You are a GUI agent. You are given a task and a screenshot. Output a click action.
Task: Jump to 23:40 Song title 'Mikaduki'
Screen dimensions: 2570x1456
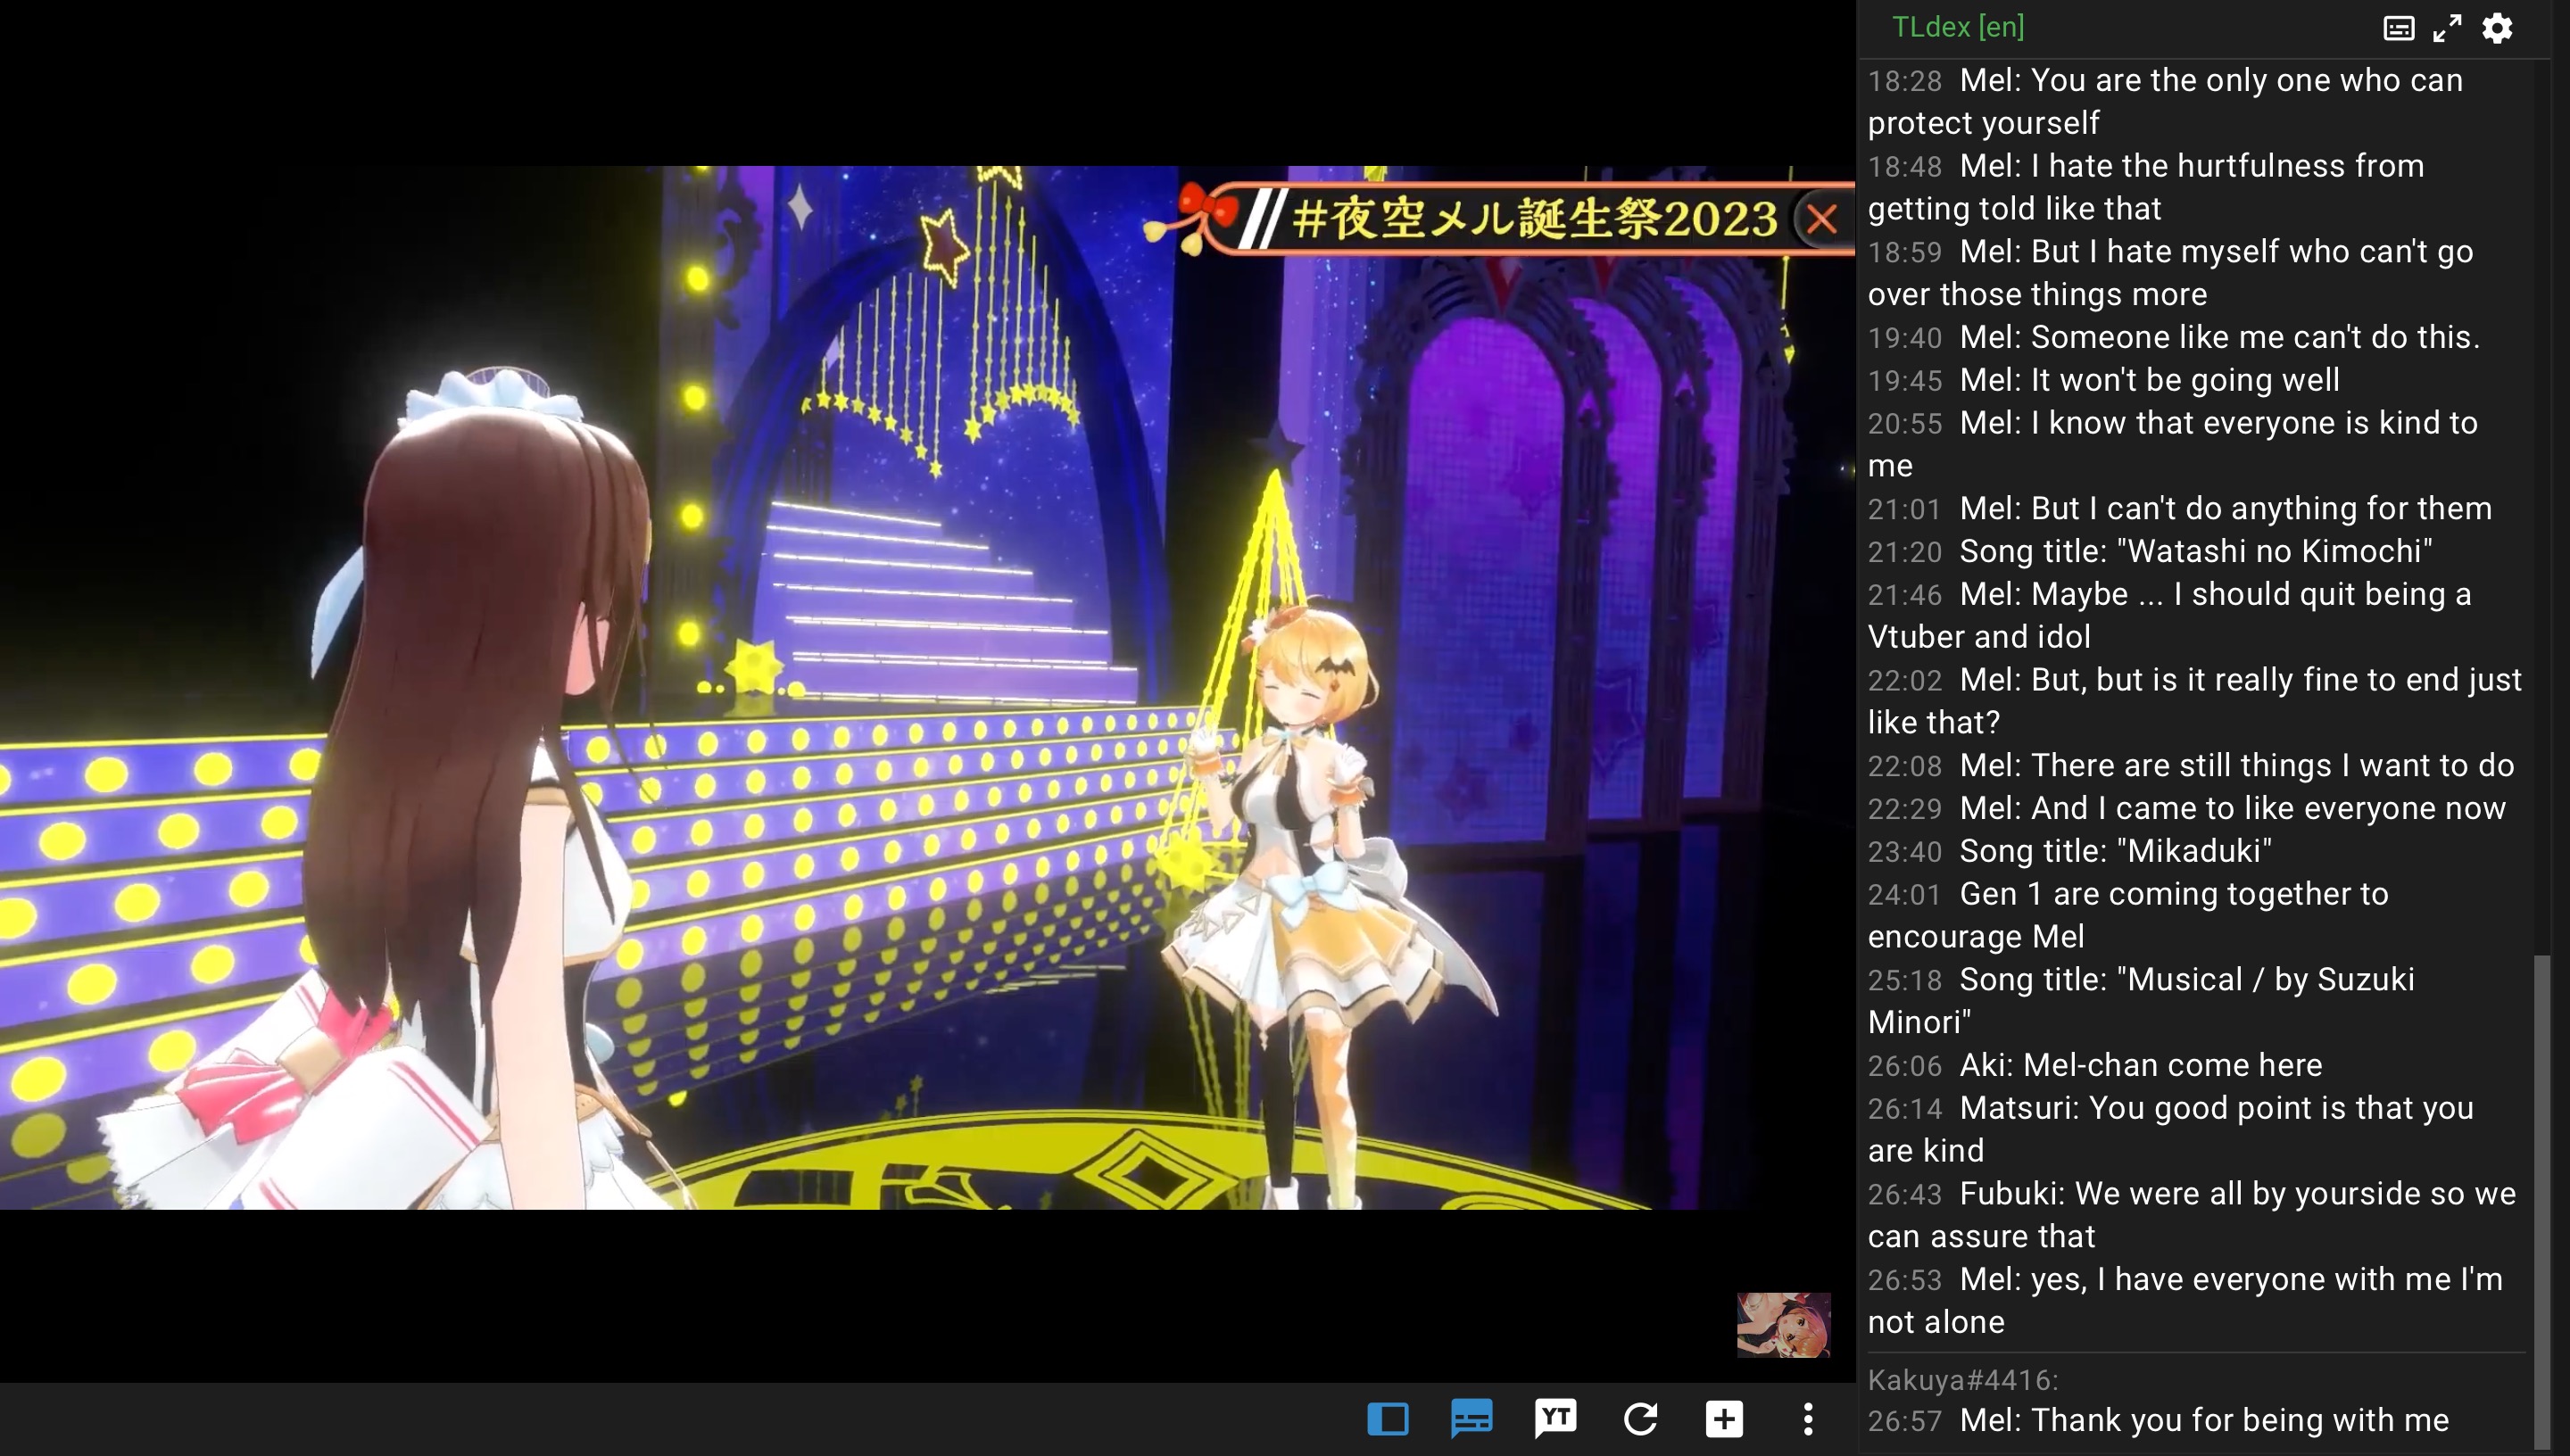(2195, 851)
